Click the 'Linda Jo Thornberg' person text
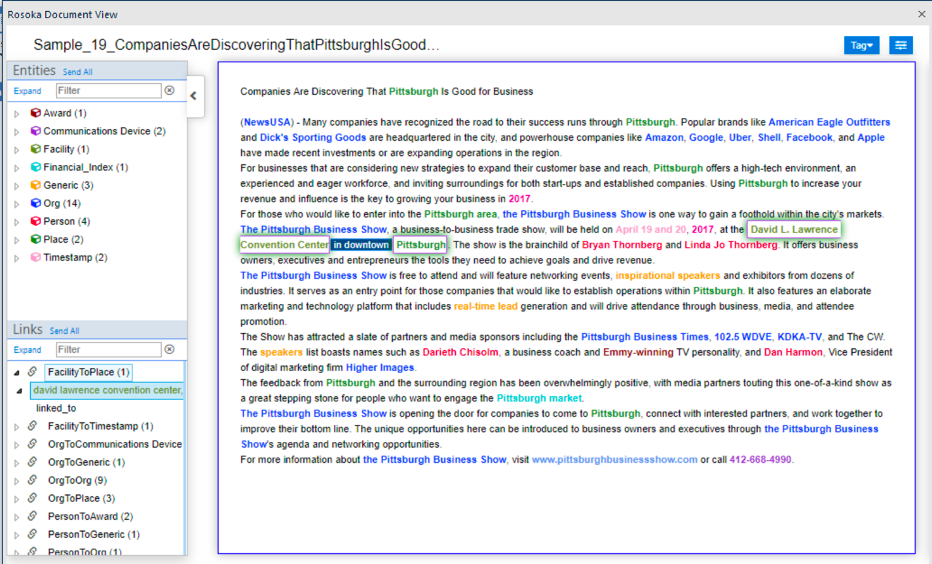Image resolution: width=932 pixels, height=564 pixels. tap(731, 245)
